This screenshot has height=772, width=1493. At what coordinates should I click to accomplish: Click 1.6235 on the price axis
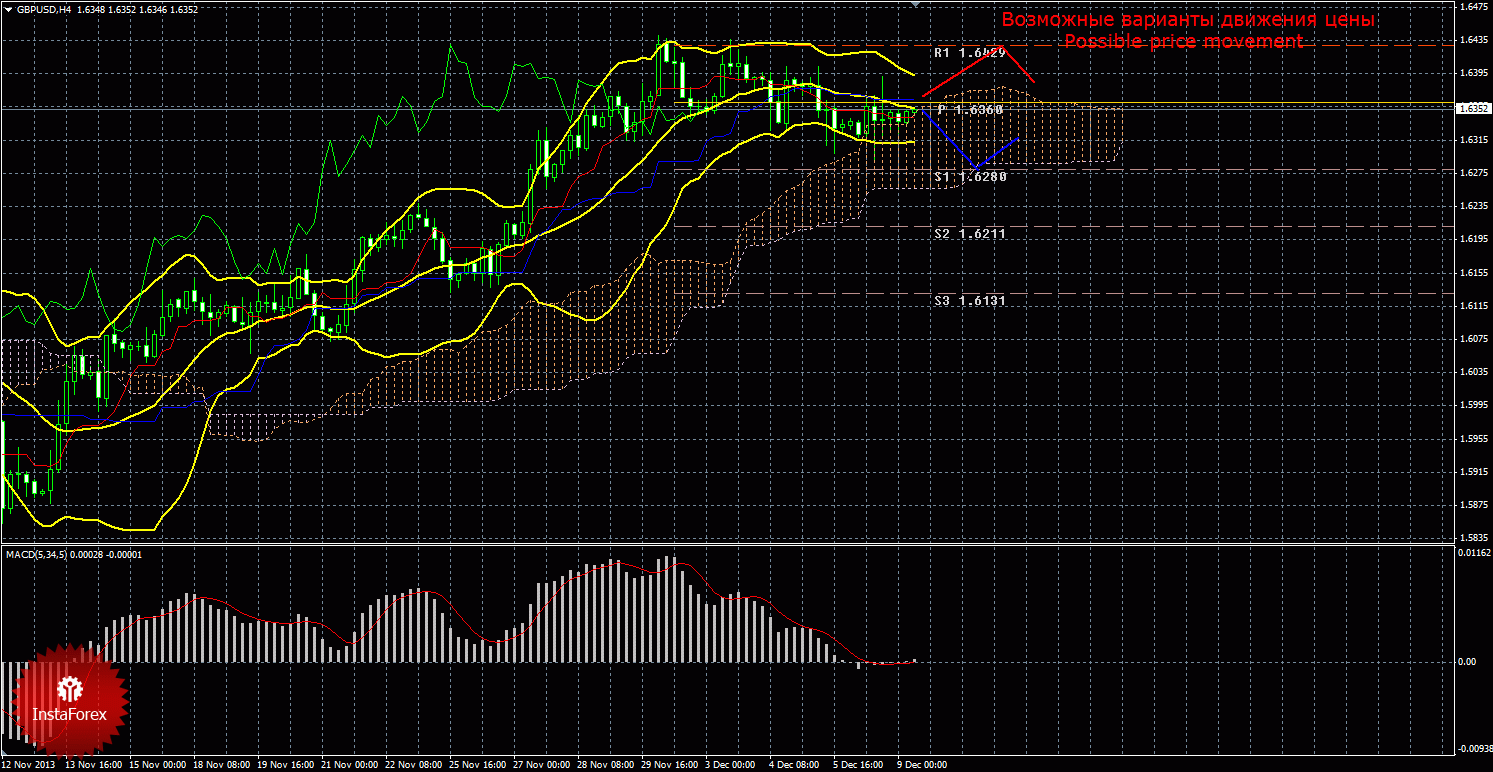coord(1473,206)
